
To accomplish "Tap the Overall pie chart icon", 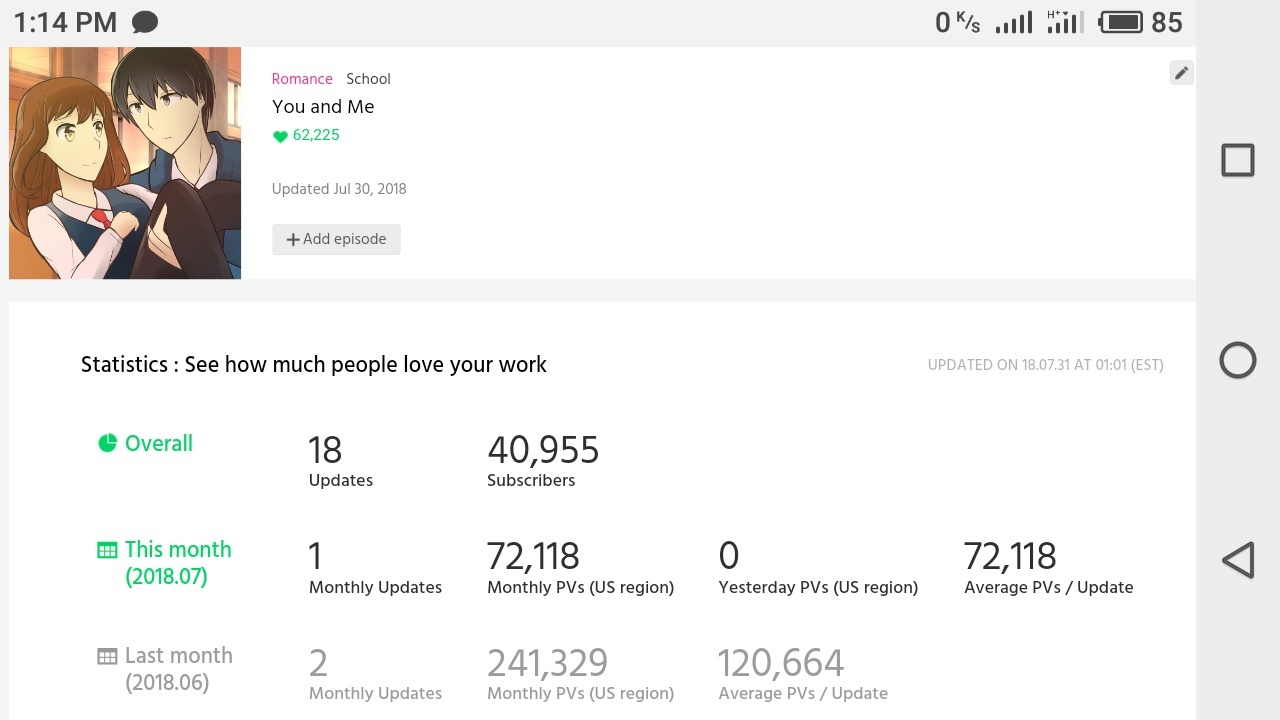I will click(107, 443).
